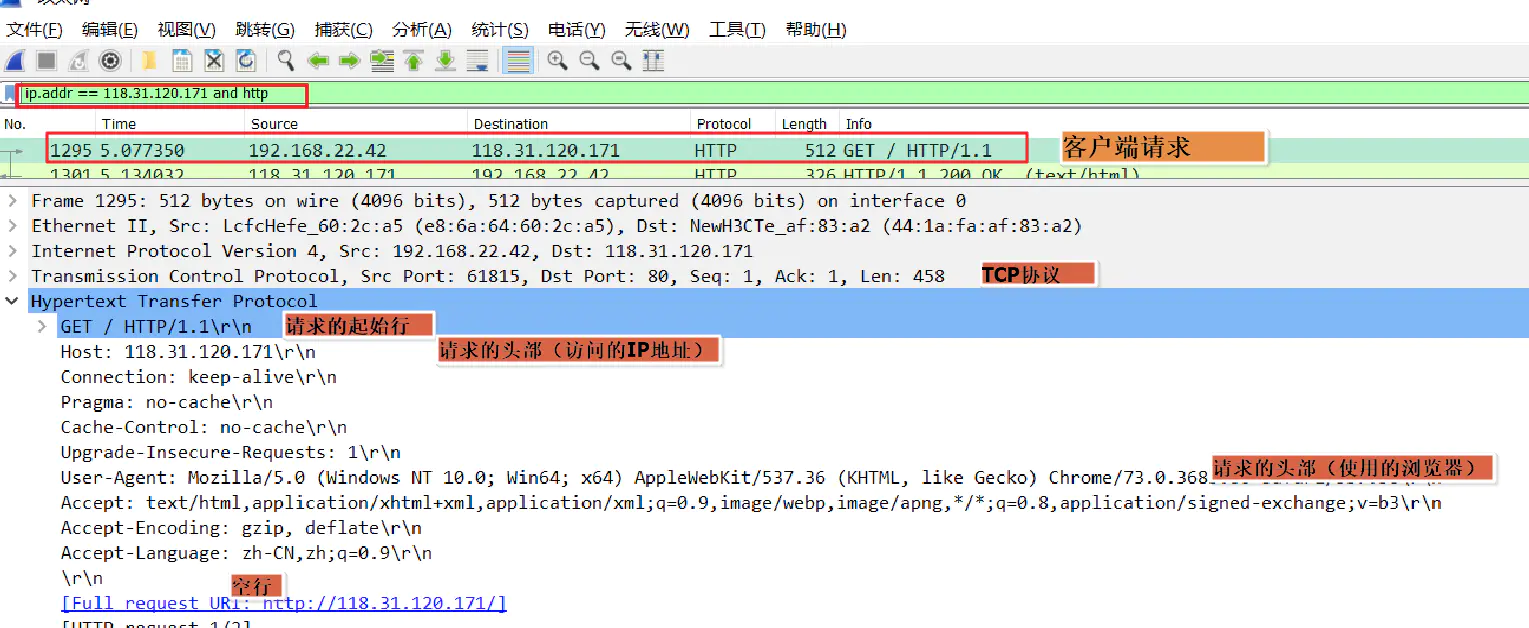The image size is (1529, 628).
Task: Select the Host: 118.31.120.171 header line
Action: (x=188, y=352)
